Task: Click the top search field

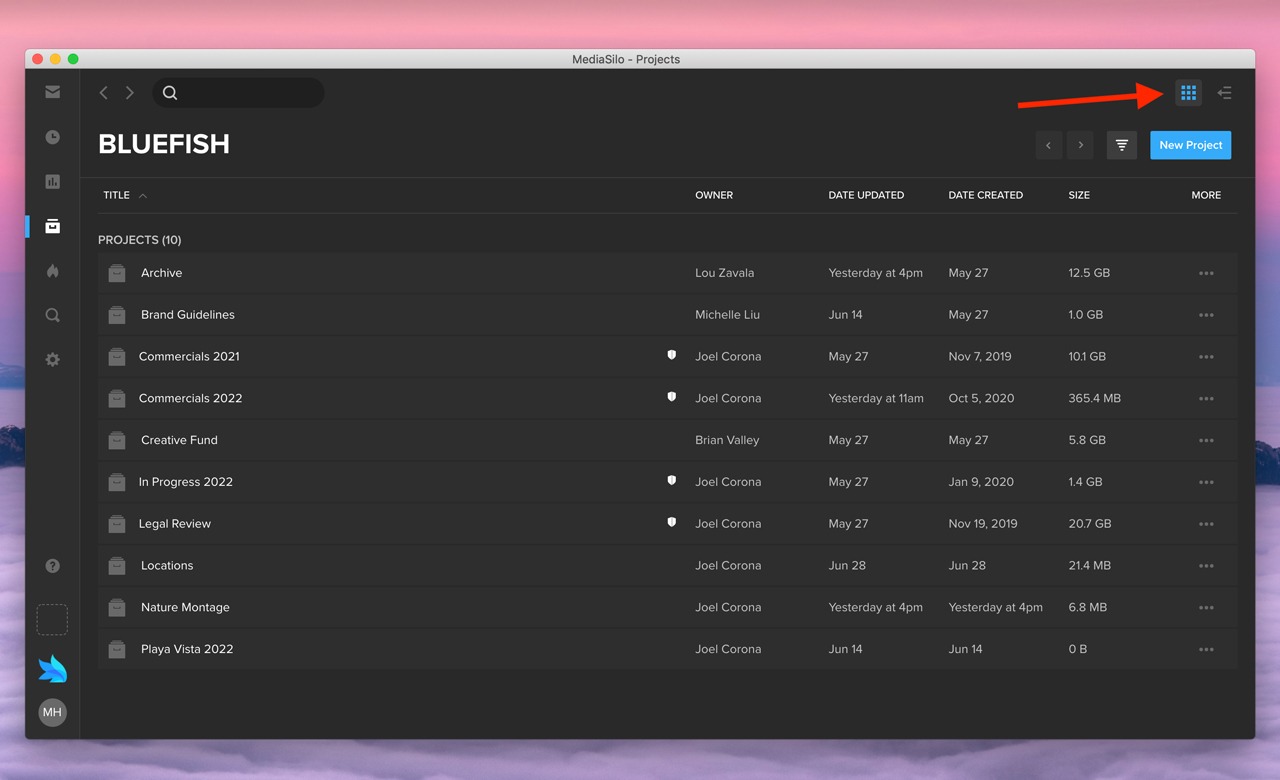Action: [238, 93]
